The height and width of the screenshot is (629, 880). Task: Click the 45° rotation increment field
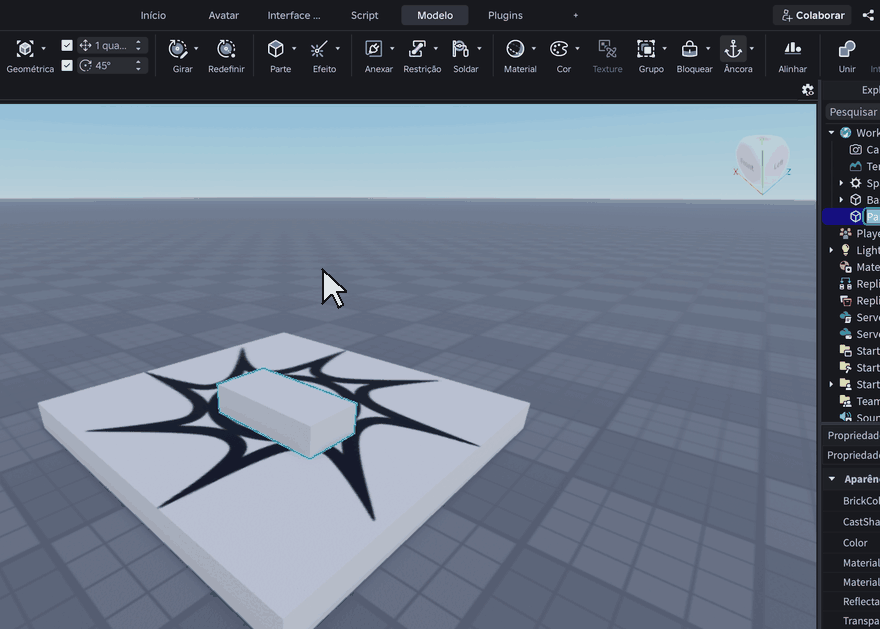point(112,66)
